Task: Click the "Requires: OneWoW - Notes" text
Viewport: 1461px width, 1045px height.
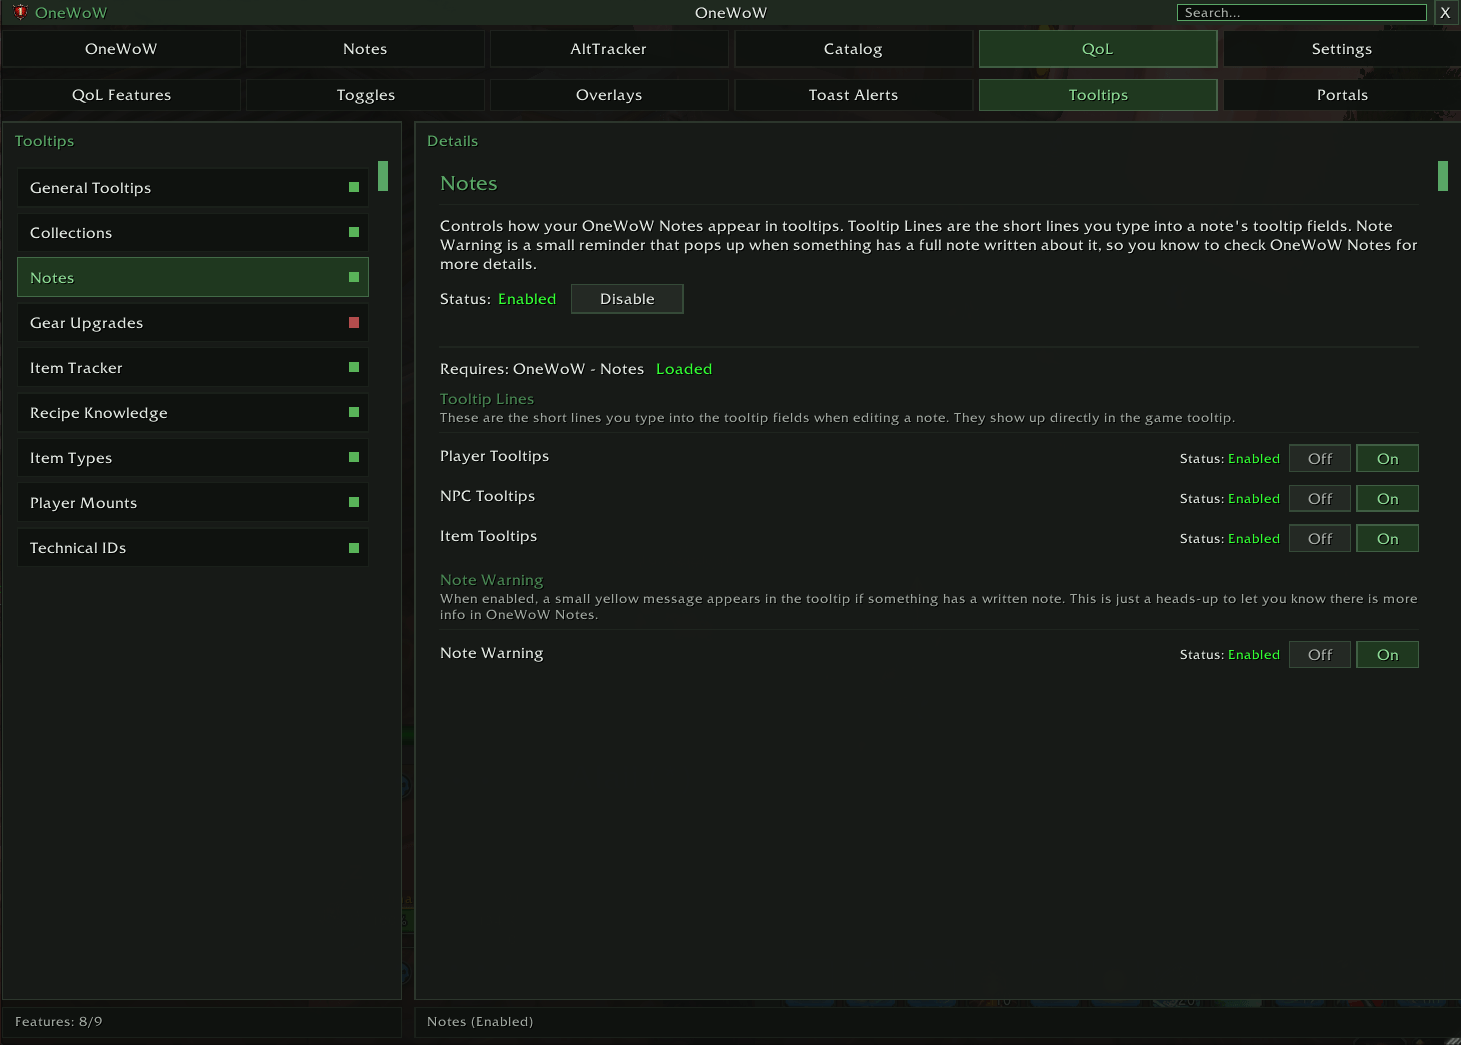Action: point(542,368)
